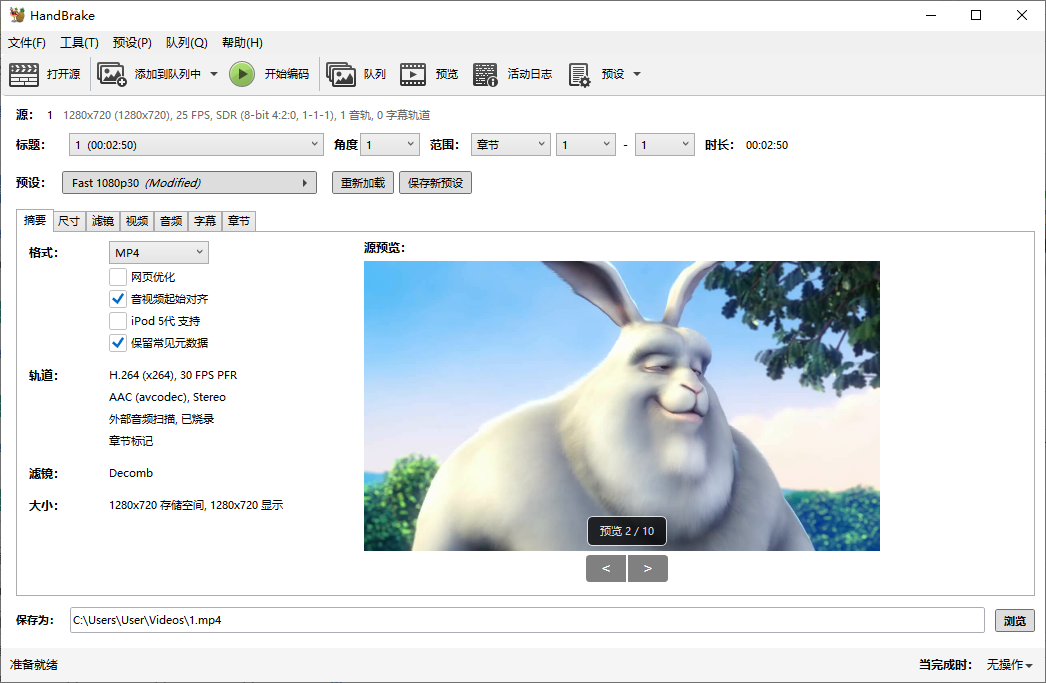
Task: Click the 时长 value 00:02:50
Action: [767, 145]
